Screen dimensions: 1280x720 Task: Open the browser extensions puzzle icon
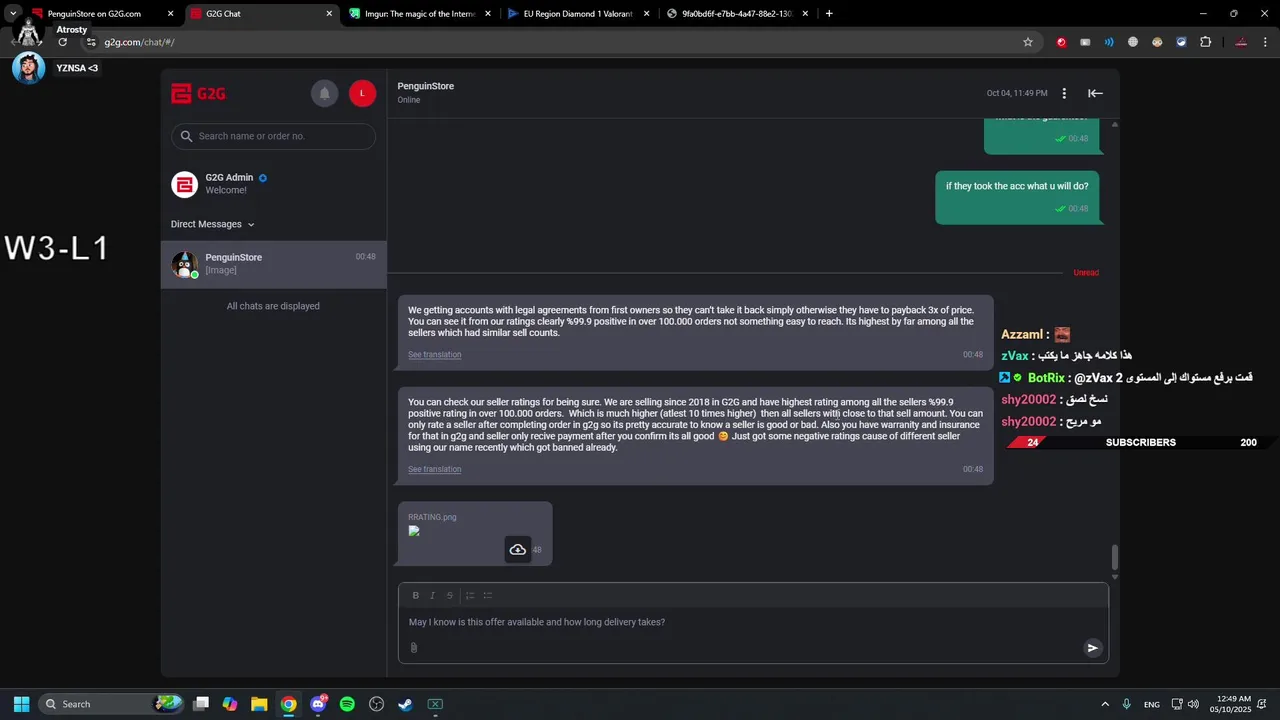click(1205, 42)
